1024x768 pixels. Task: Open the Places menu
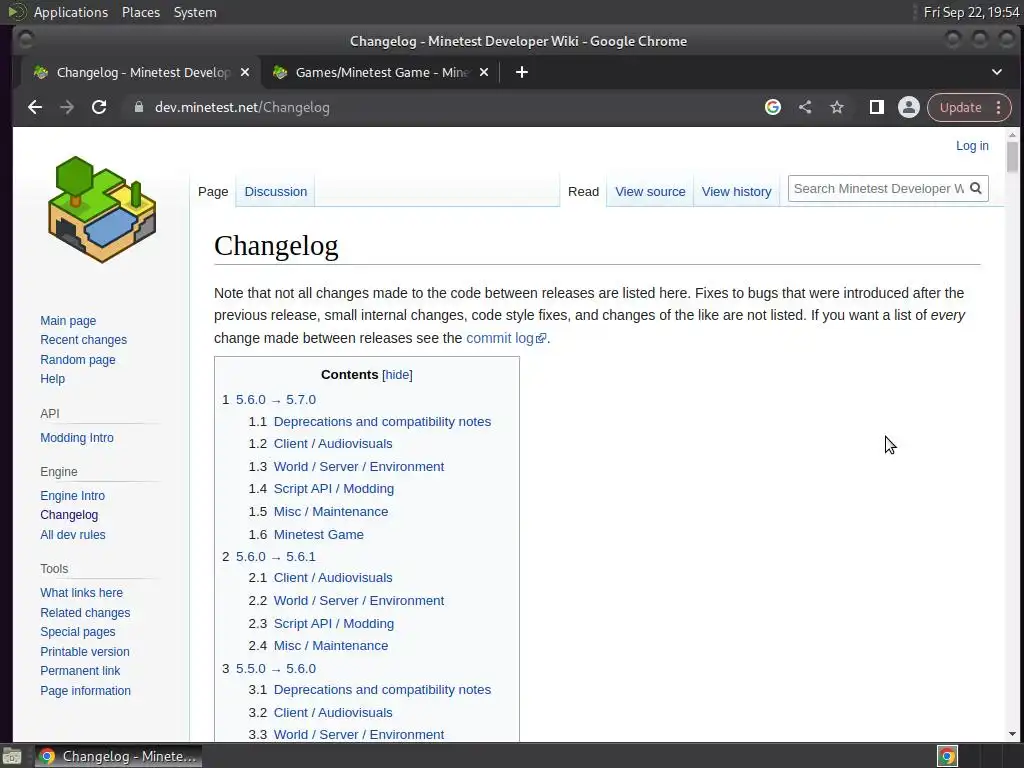coord(141,12)
